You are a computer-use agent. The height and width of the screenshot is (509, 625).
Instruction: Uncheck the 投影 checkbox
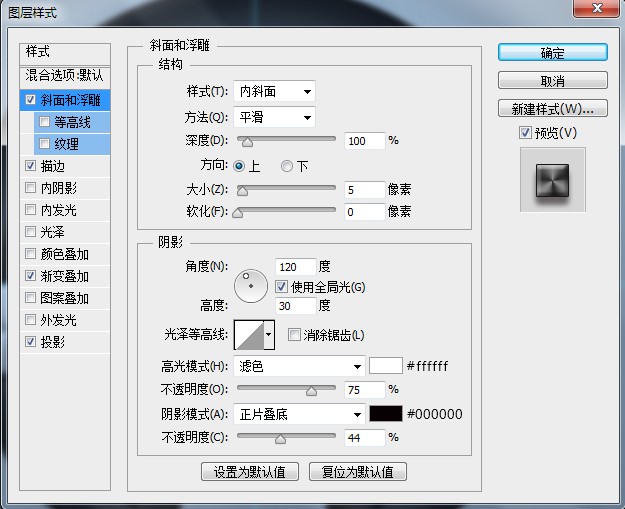31,341
